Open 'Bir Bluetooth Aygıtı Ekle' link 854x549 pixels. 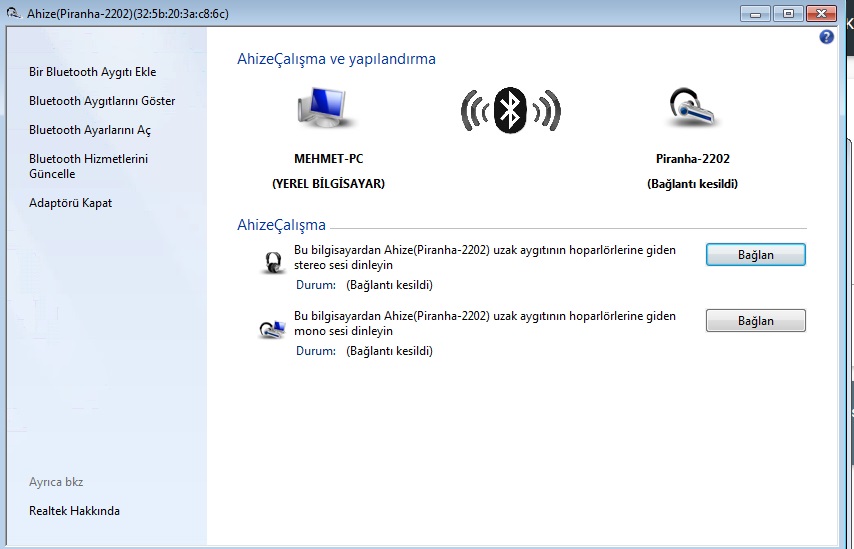click(92, 72)
